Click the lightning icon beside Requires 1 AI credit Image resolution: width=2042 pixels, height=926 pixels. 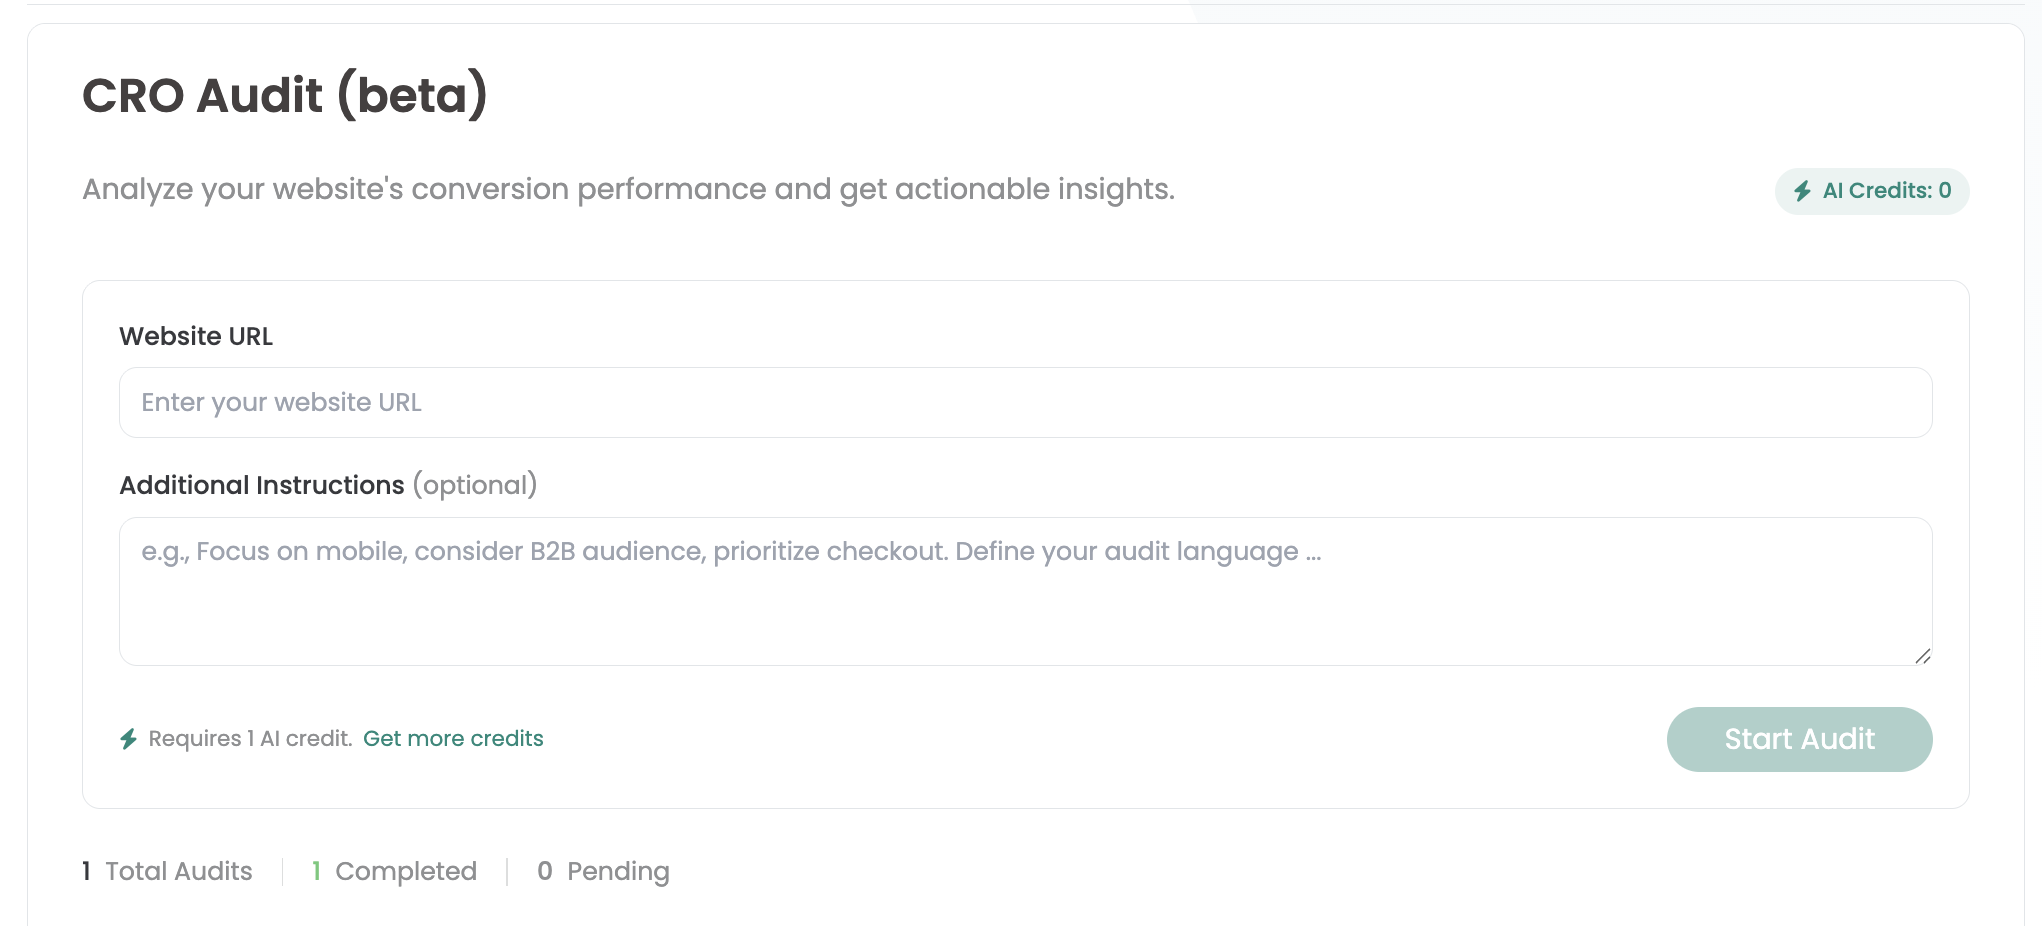pyautogui.click(x=129, y=739)
